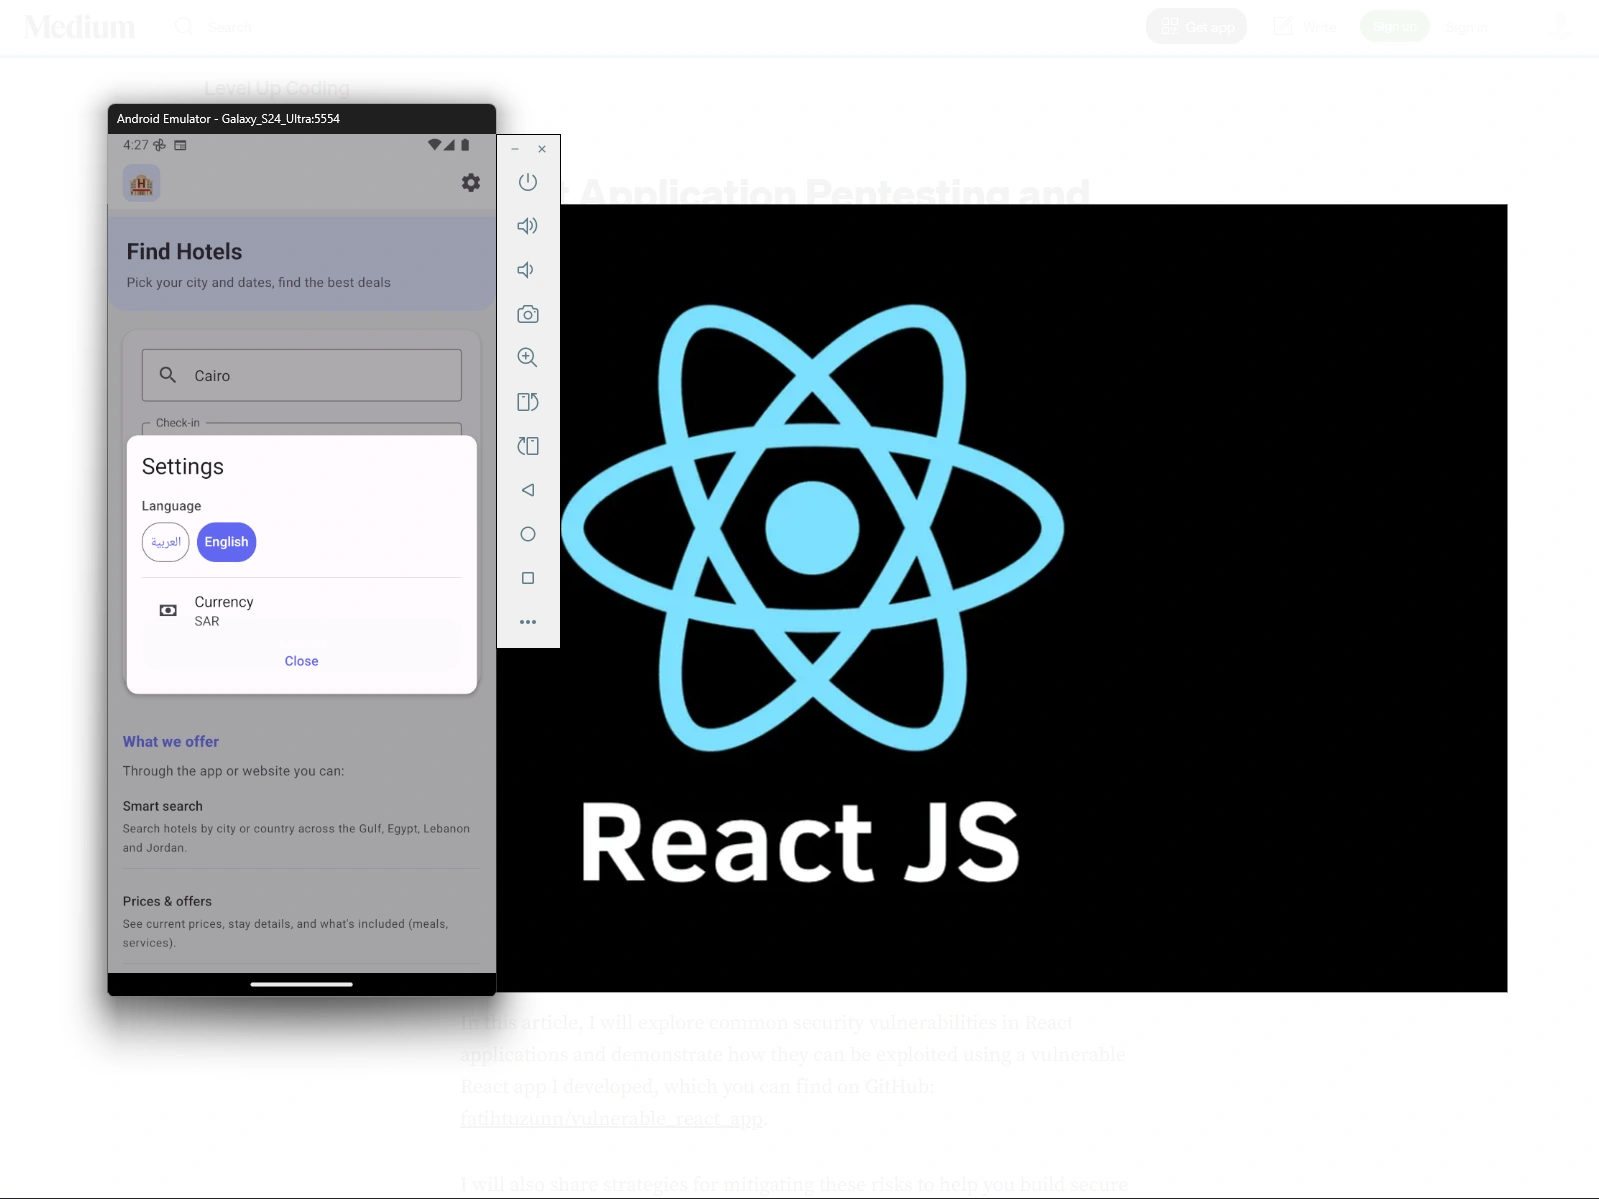Viewport: 1599px width, 1199px height.
Task: Click the currency banknote icon
Action: coord(169,610)
